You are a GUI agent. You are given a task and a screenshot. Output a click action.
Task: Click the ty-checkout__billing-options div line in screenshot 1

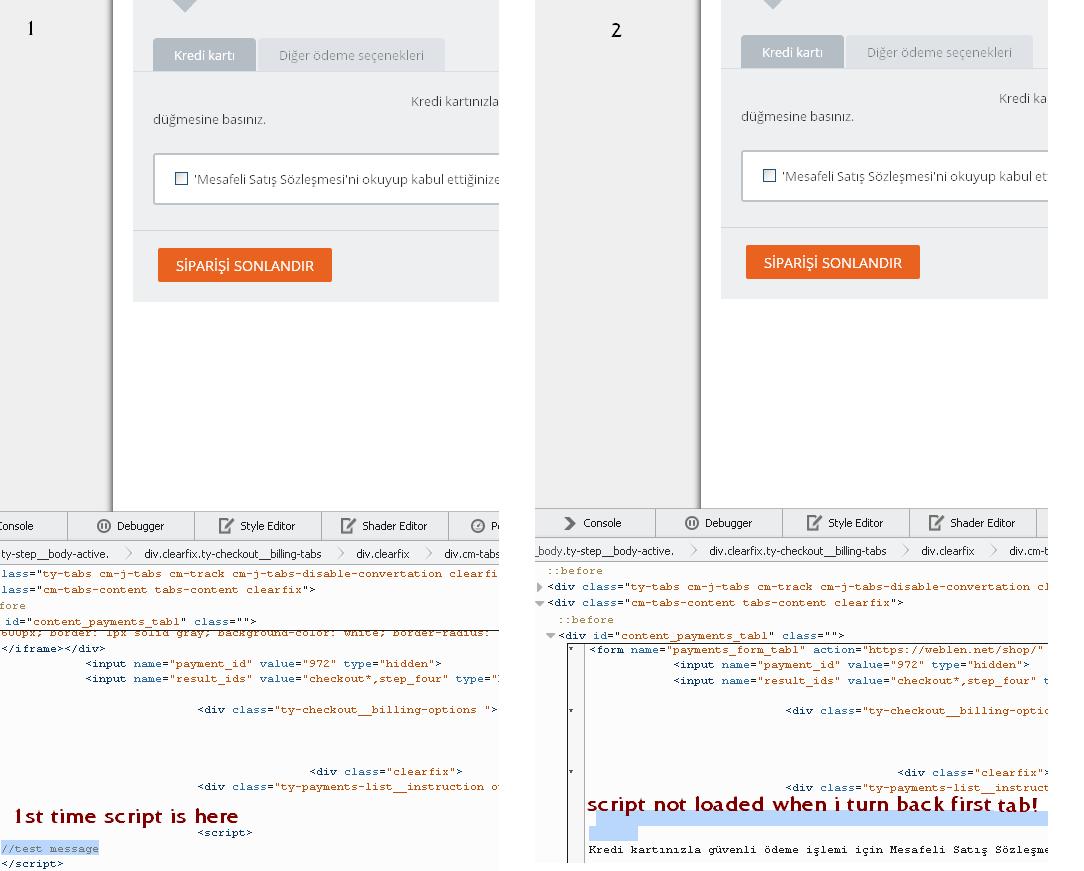pos(347,710)
